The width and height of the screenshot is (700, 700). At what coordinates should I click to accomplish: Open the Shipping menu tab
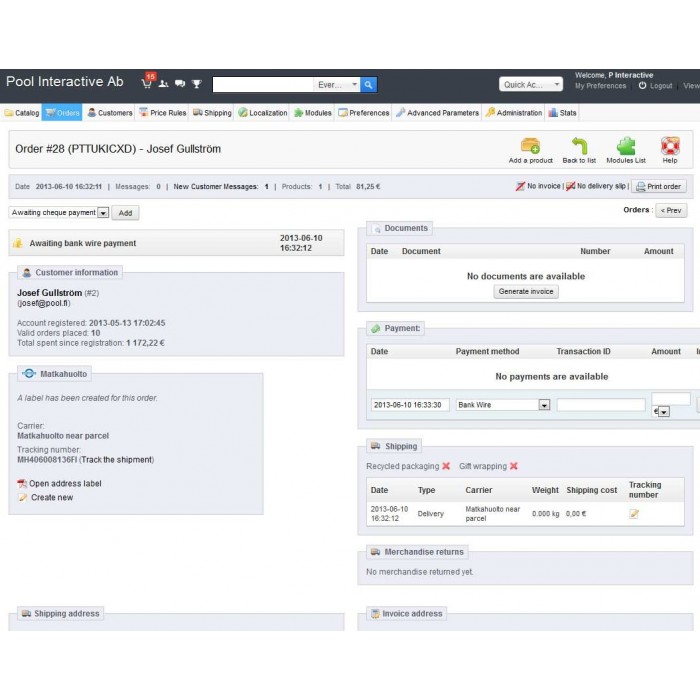click(x=212, y=113)
